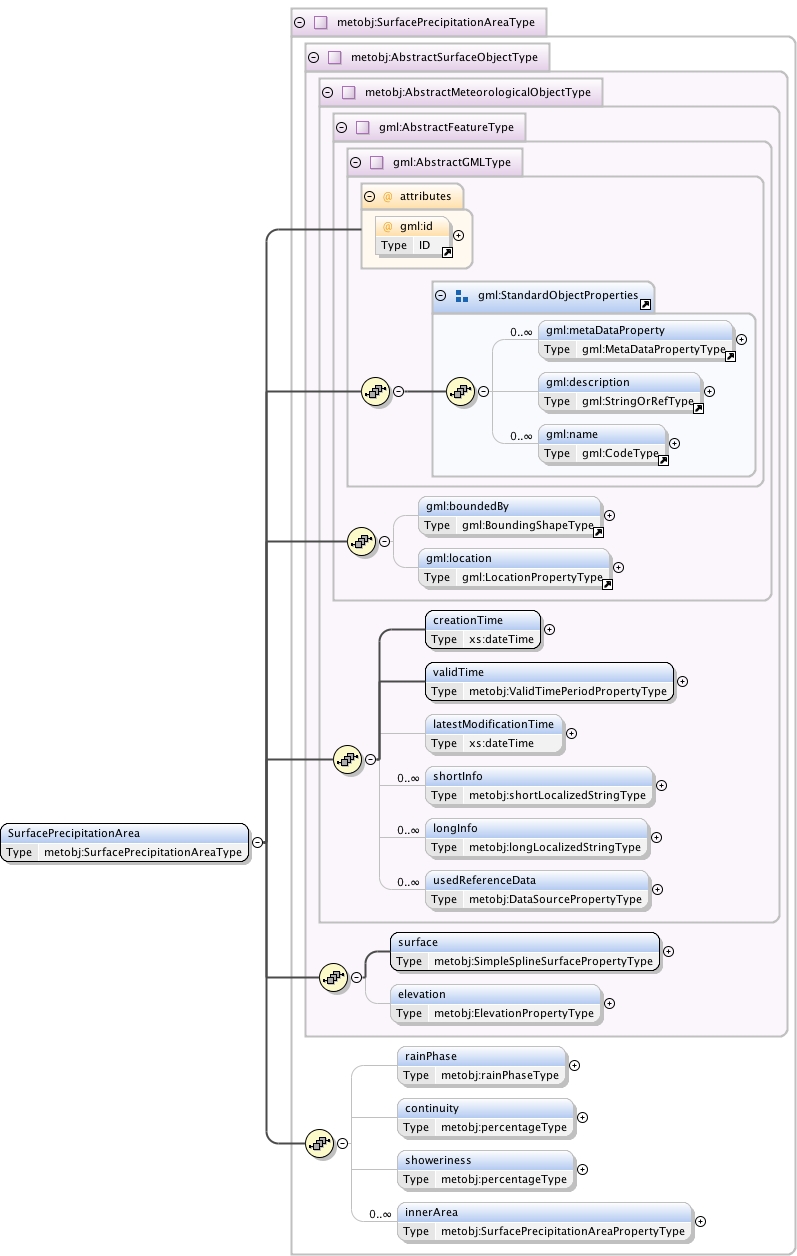This screenshot has width=797, height=1256.
Task: Collapse the sequence containing gml:boundedBy
Action: coord(384,542)
